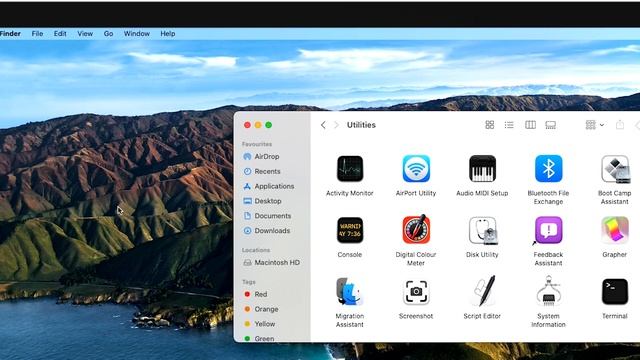
Task: Switch to gallery view in toolbar
Action: click(x=551, y=125)
